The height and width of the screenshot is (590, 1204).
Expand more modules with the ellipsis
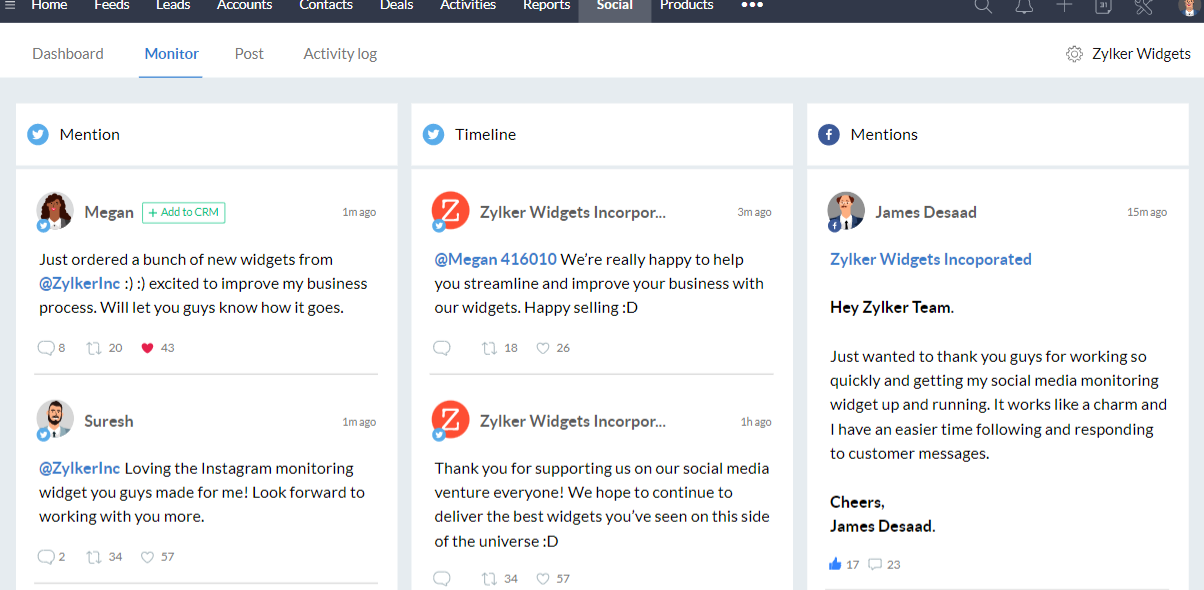(752, 5)
